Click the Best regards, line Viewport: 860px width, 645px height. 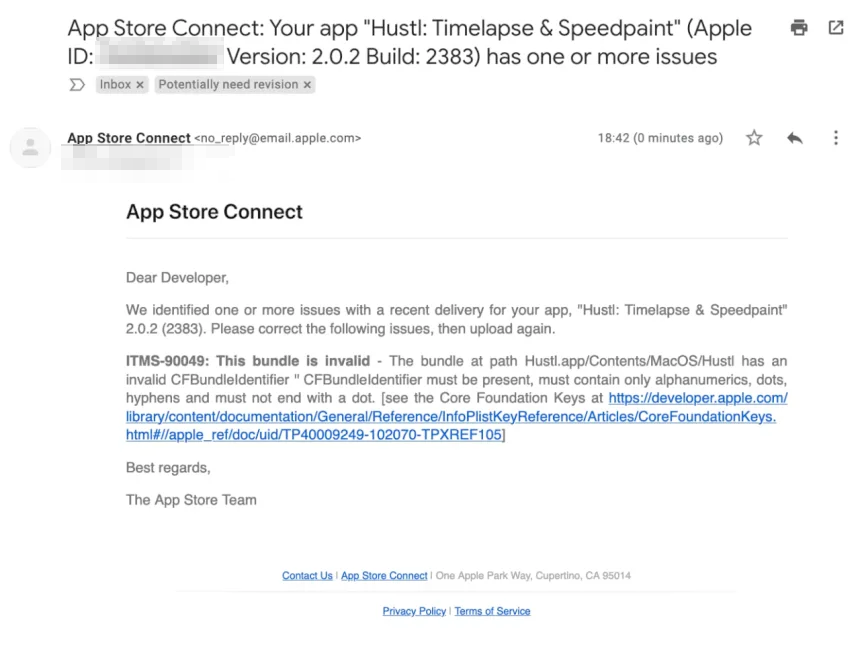[168, 467]
